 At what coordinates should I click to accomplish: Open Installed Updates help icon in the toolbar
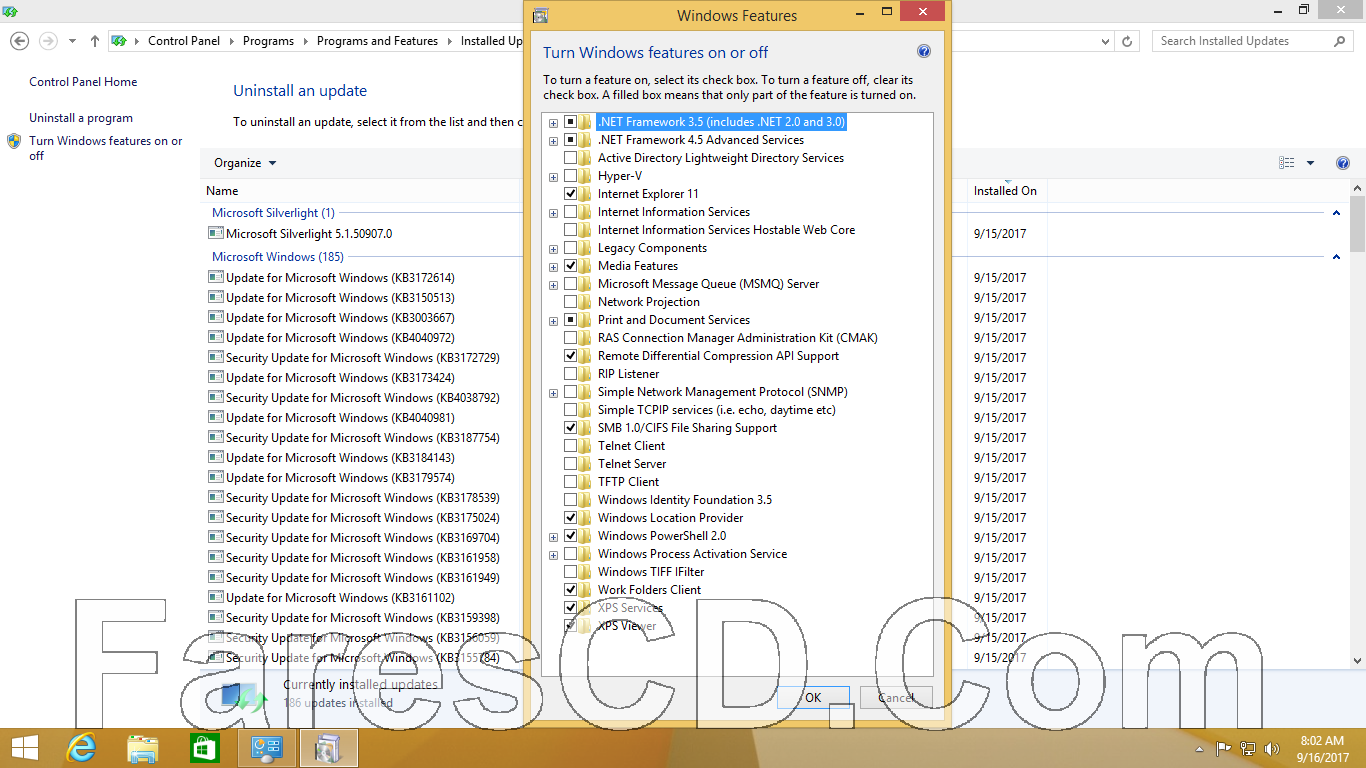point(1343,163)
